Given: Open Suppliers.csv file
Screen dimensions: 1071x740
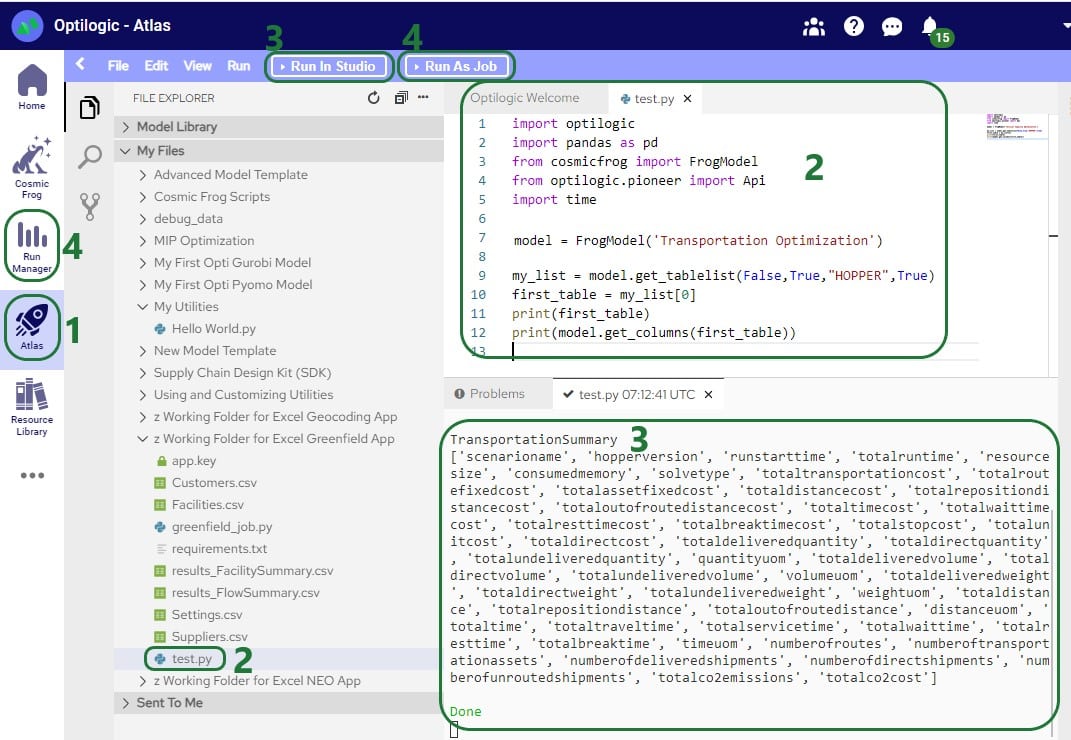Looking at the screenshot, I should pos(209,636).
